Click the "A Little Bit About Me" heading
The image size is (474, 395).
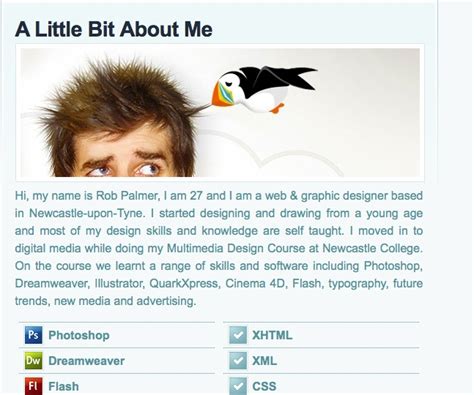[114, 29]
